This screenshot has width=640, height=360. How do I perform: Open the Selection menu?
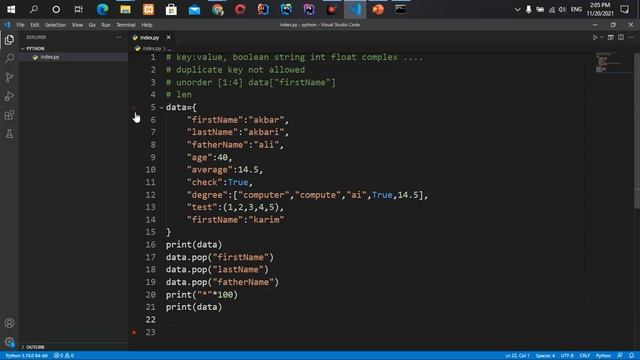(55, 25)
